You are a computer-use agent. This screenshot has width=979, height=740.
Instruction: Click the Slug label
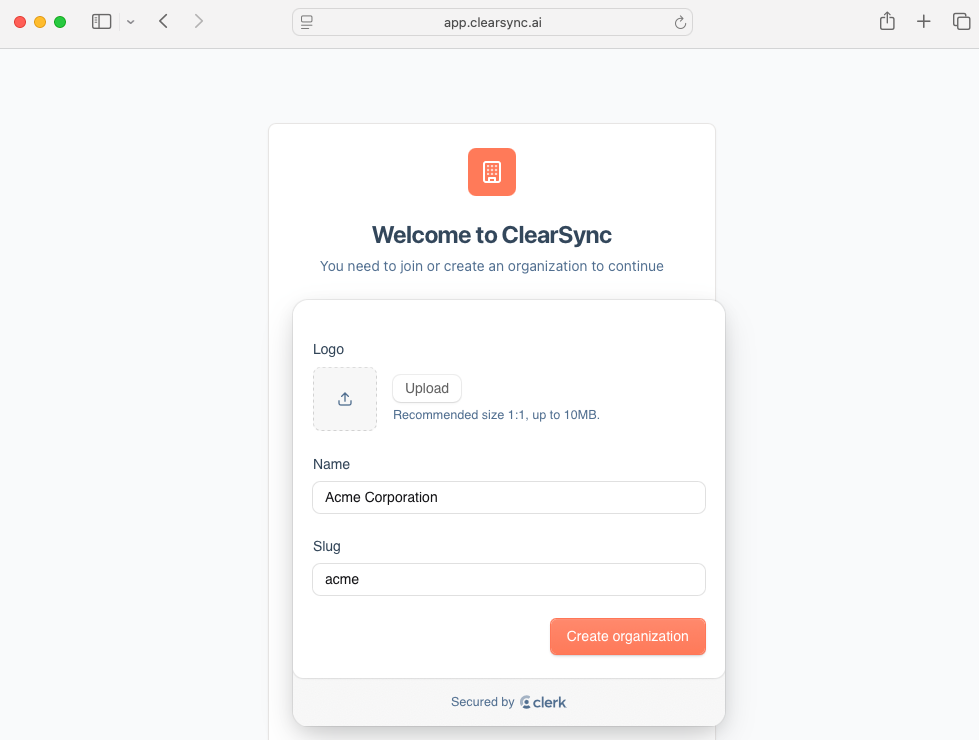point(327,546)
